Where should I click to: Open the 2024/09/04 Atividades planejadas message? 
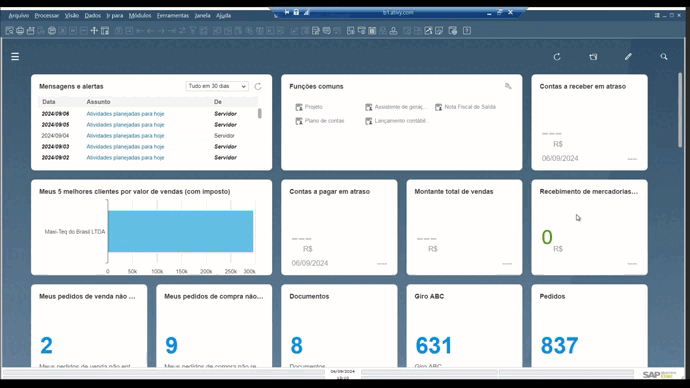(125, 135)
